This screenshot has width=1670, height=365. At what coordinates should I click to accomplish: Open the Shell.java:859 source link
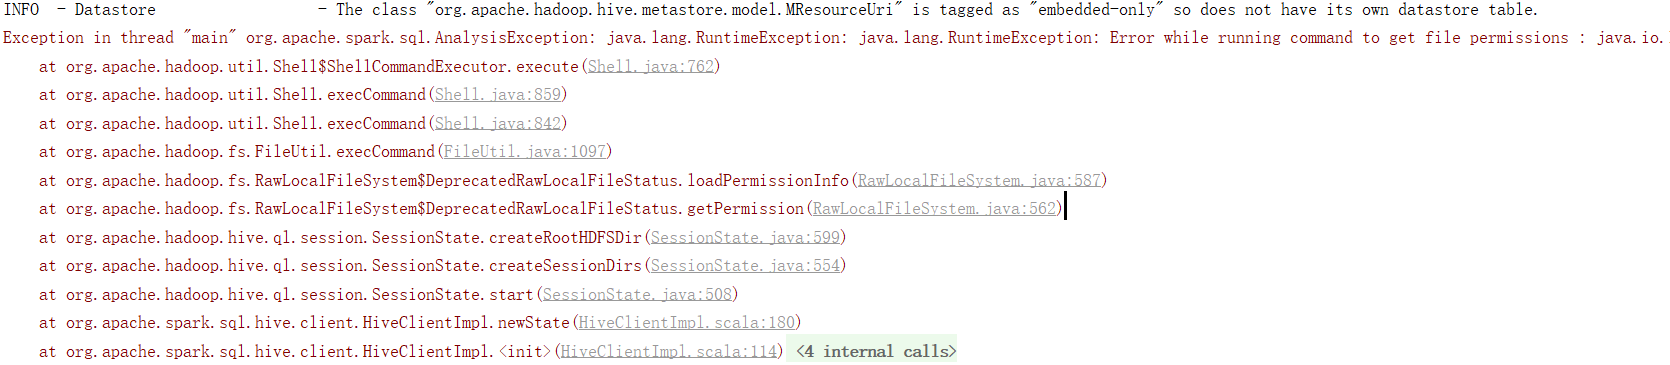(x=497, y=94)
